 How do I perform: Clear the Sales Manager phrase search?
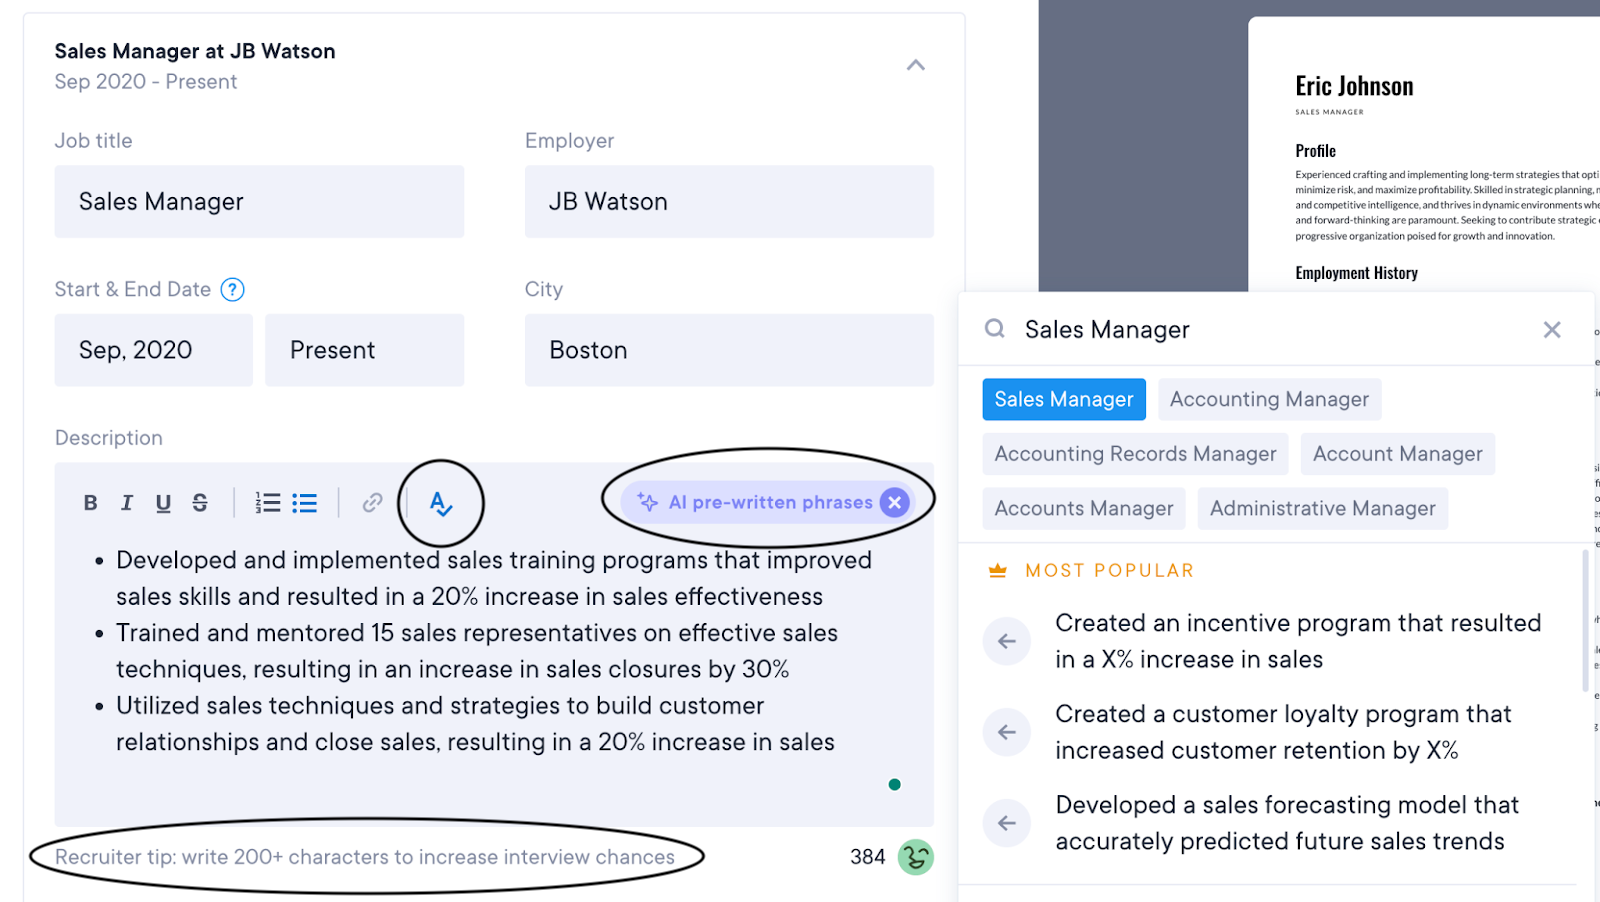1551,330
